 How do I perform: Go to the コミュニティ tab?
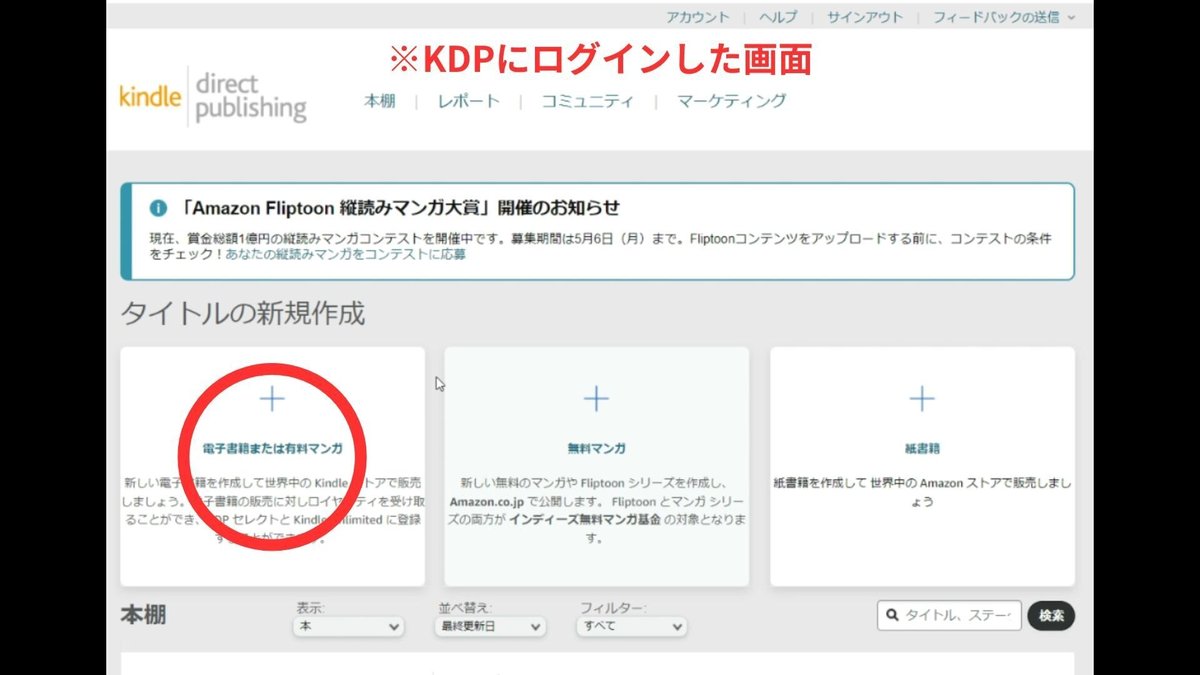tap(587, 101)
